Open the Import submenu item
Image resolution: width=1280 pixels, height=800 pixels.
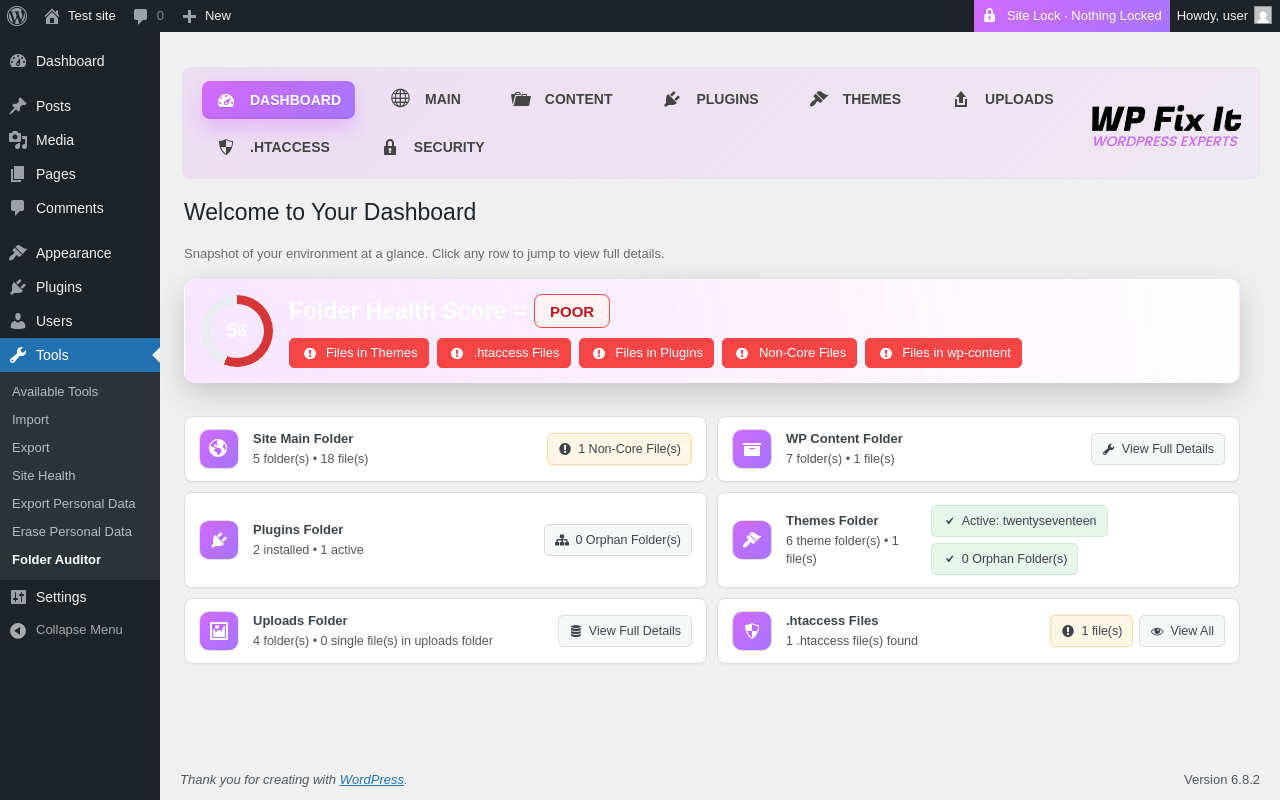30,419
